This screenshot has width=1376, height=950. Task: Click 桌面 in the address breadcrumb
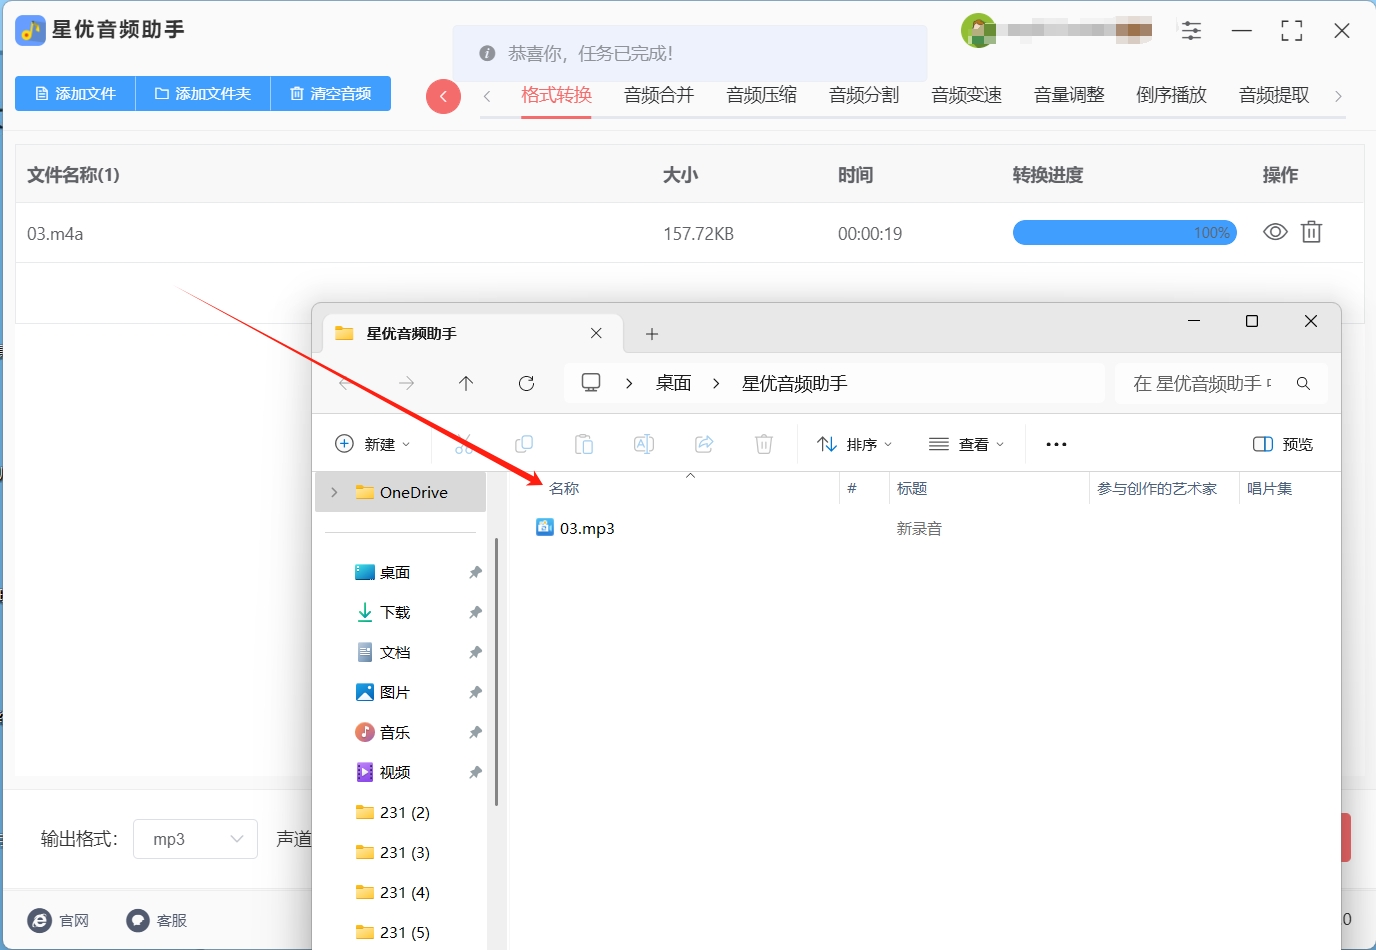point(674,383)
